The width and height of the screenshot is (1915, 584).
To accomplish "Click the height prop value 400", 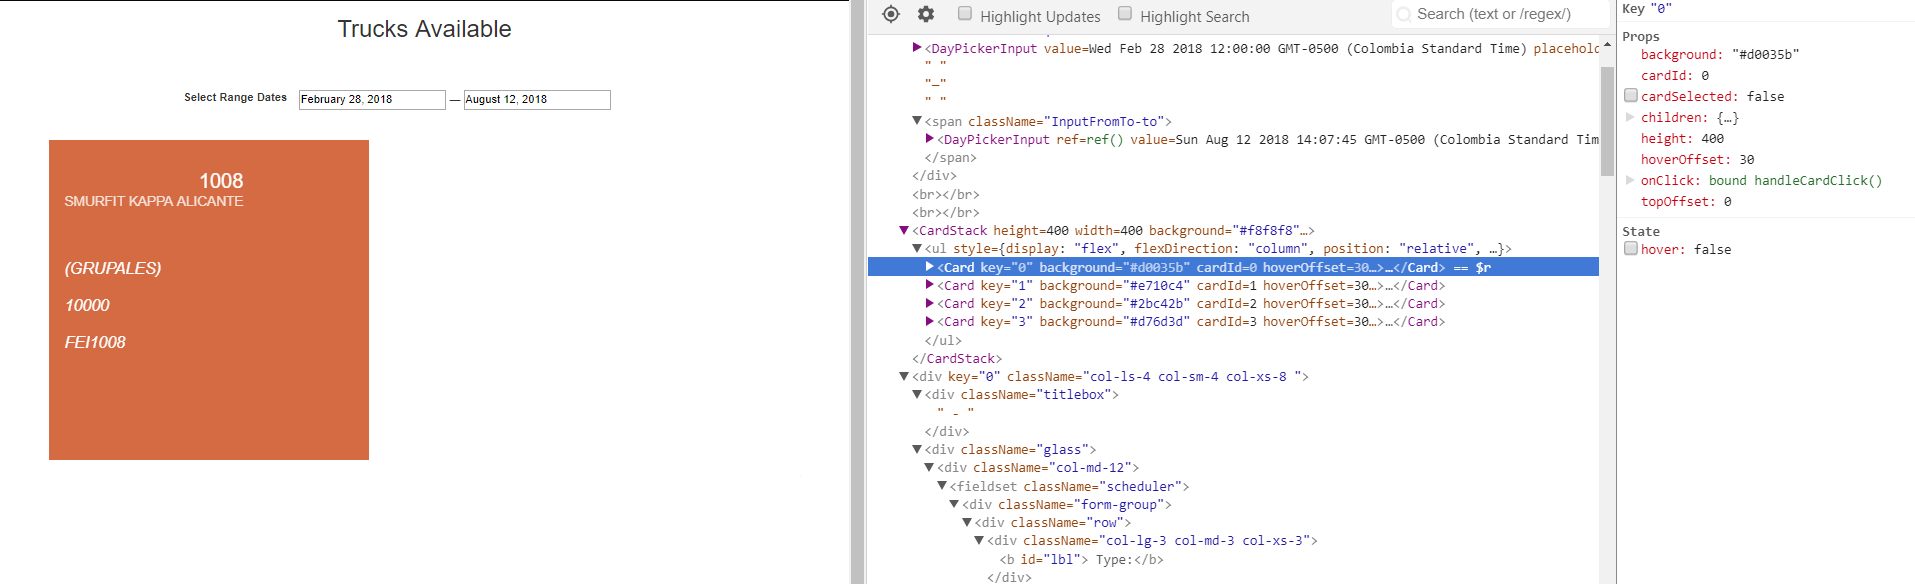I will tap(1712, 138).
